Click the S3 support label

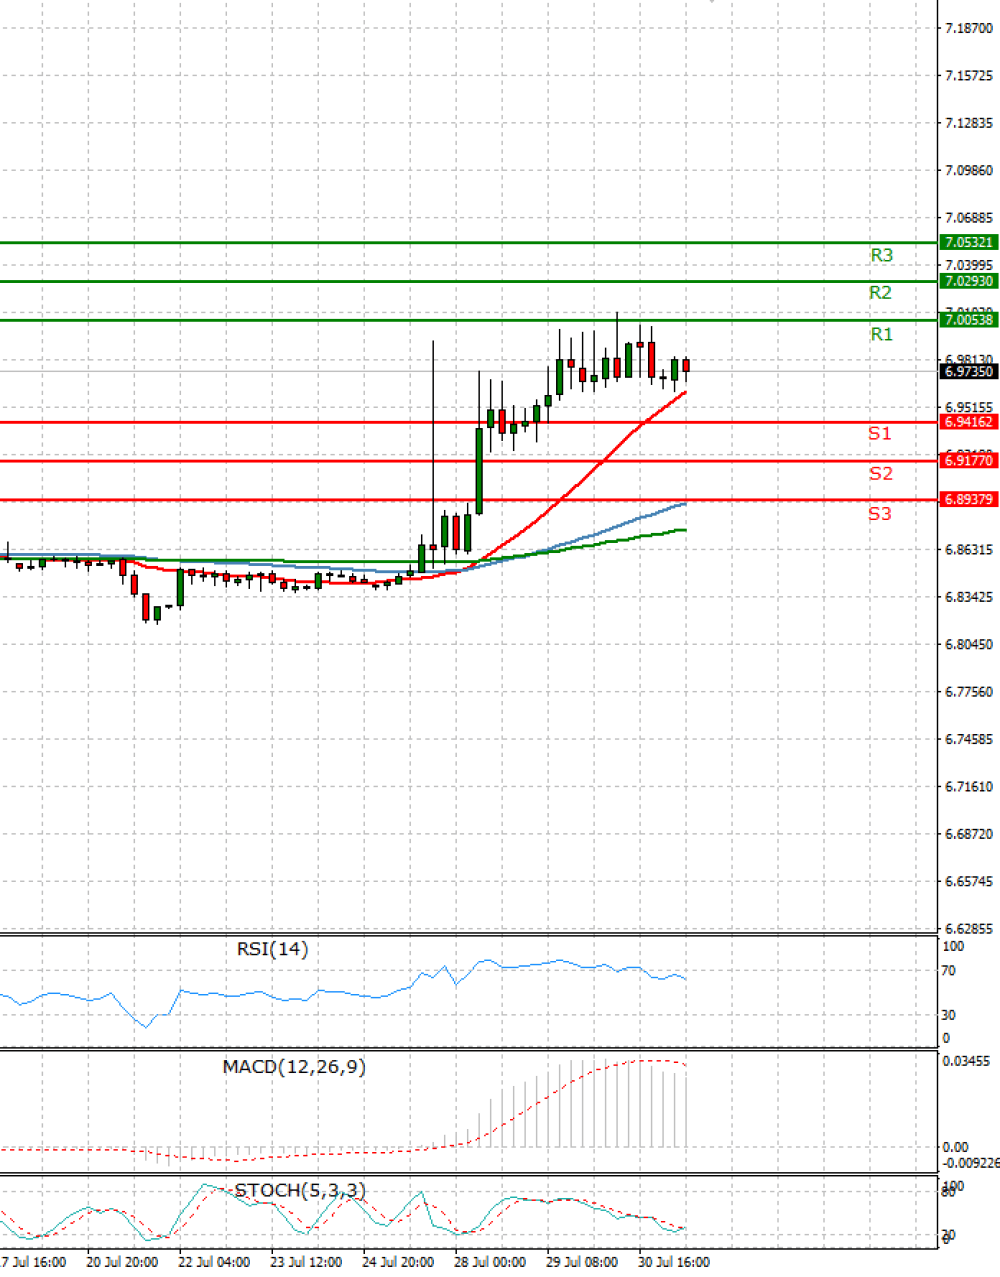pyautogui.click(x=879, y=513)
